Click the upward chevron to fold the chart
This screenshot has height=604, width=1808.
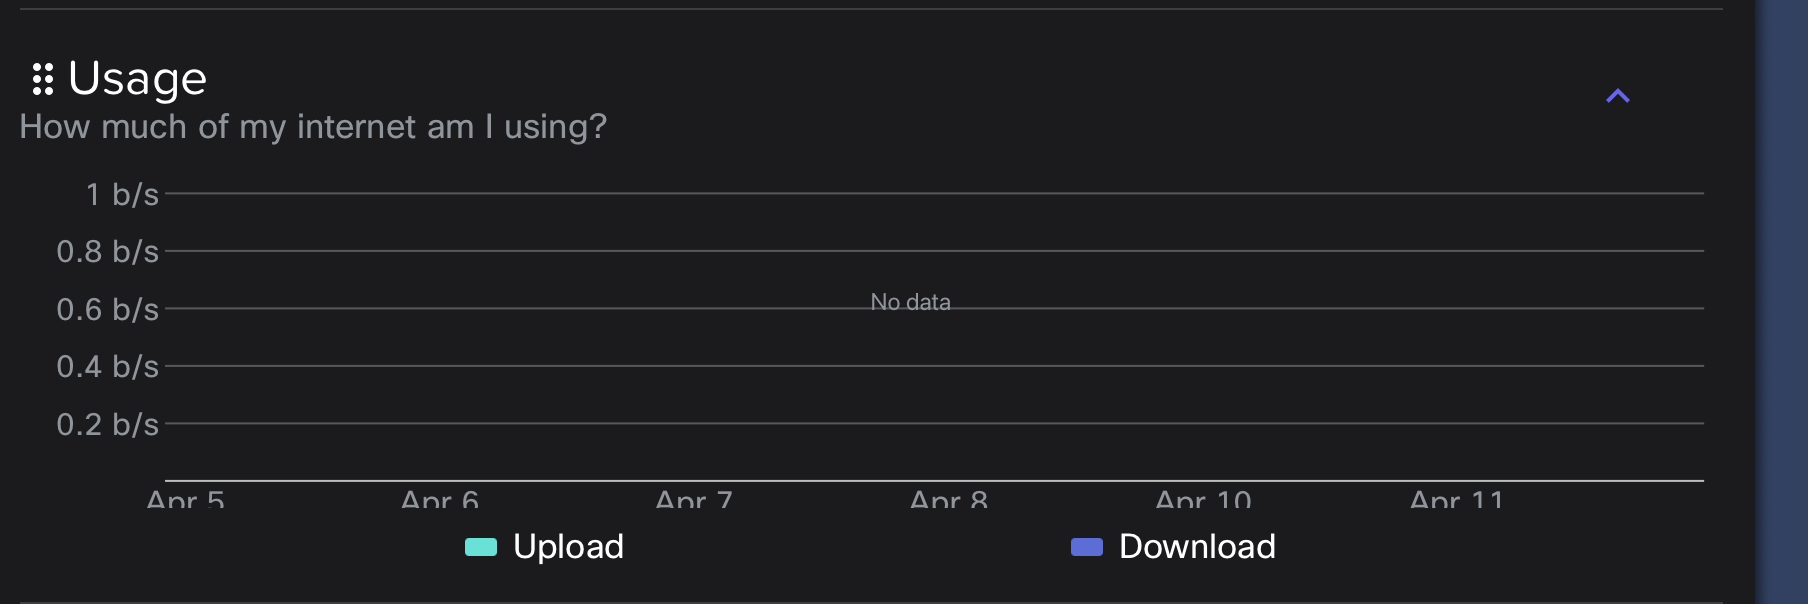[x=1618, y=95]
